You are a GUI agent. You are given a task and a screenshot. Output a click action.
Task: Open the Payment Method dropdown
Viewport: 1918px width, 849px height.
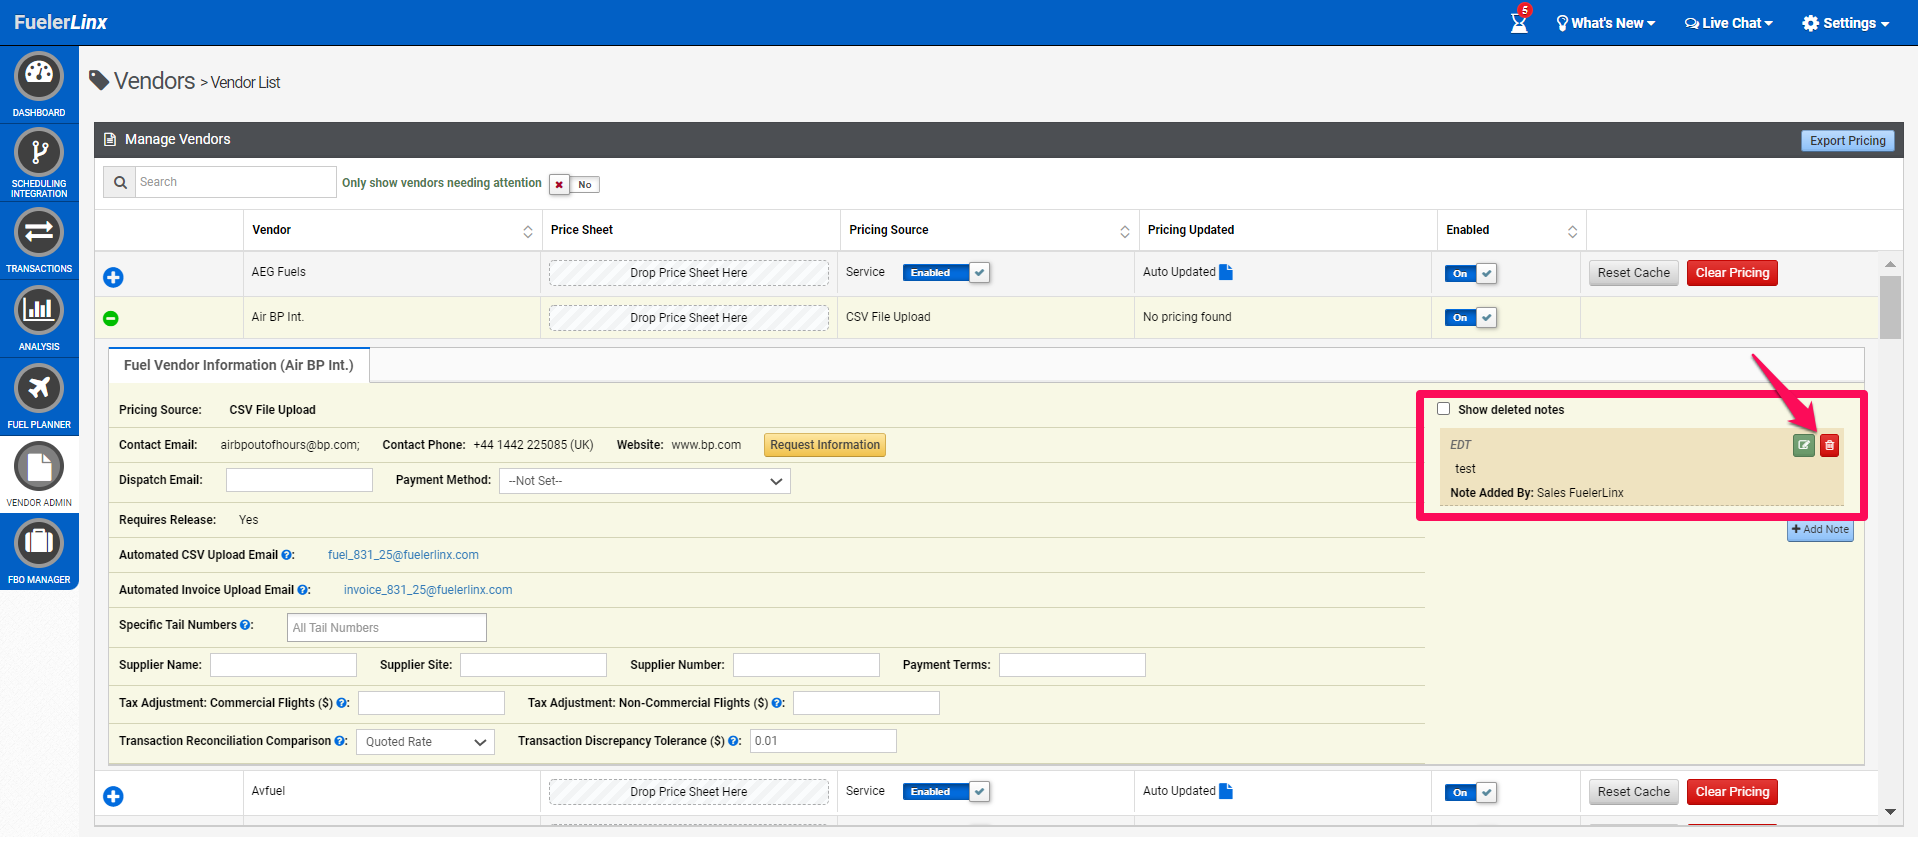[x=644, y=481]
